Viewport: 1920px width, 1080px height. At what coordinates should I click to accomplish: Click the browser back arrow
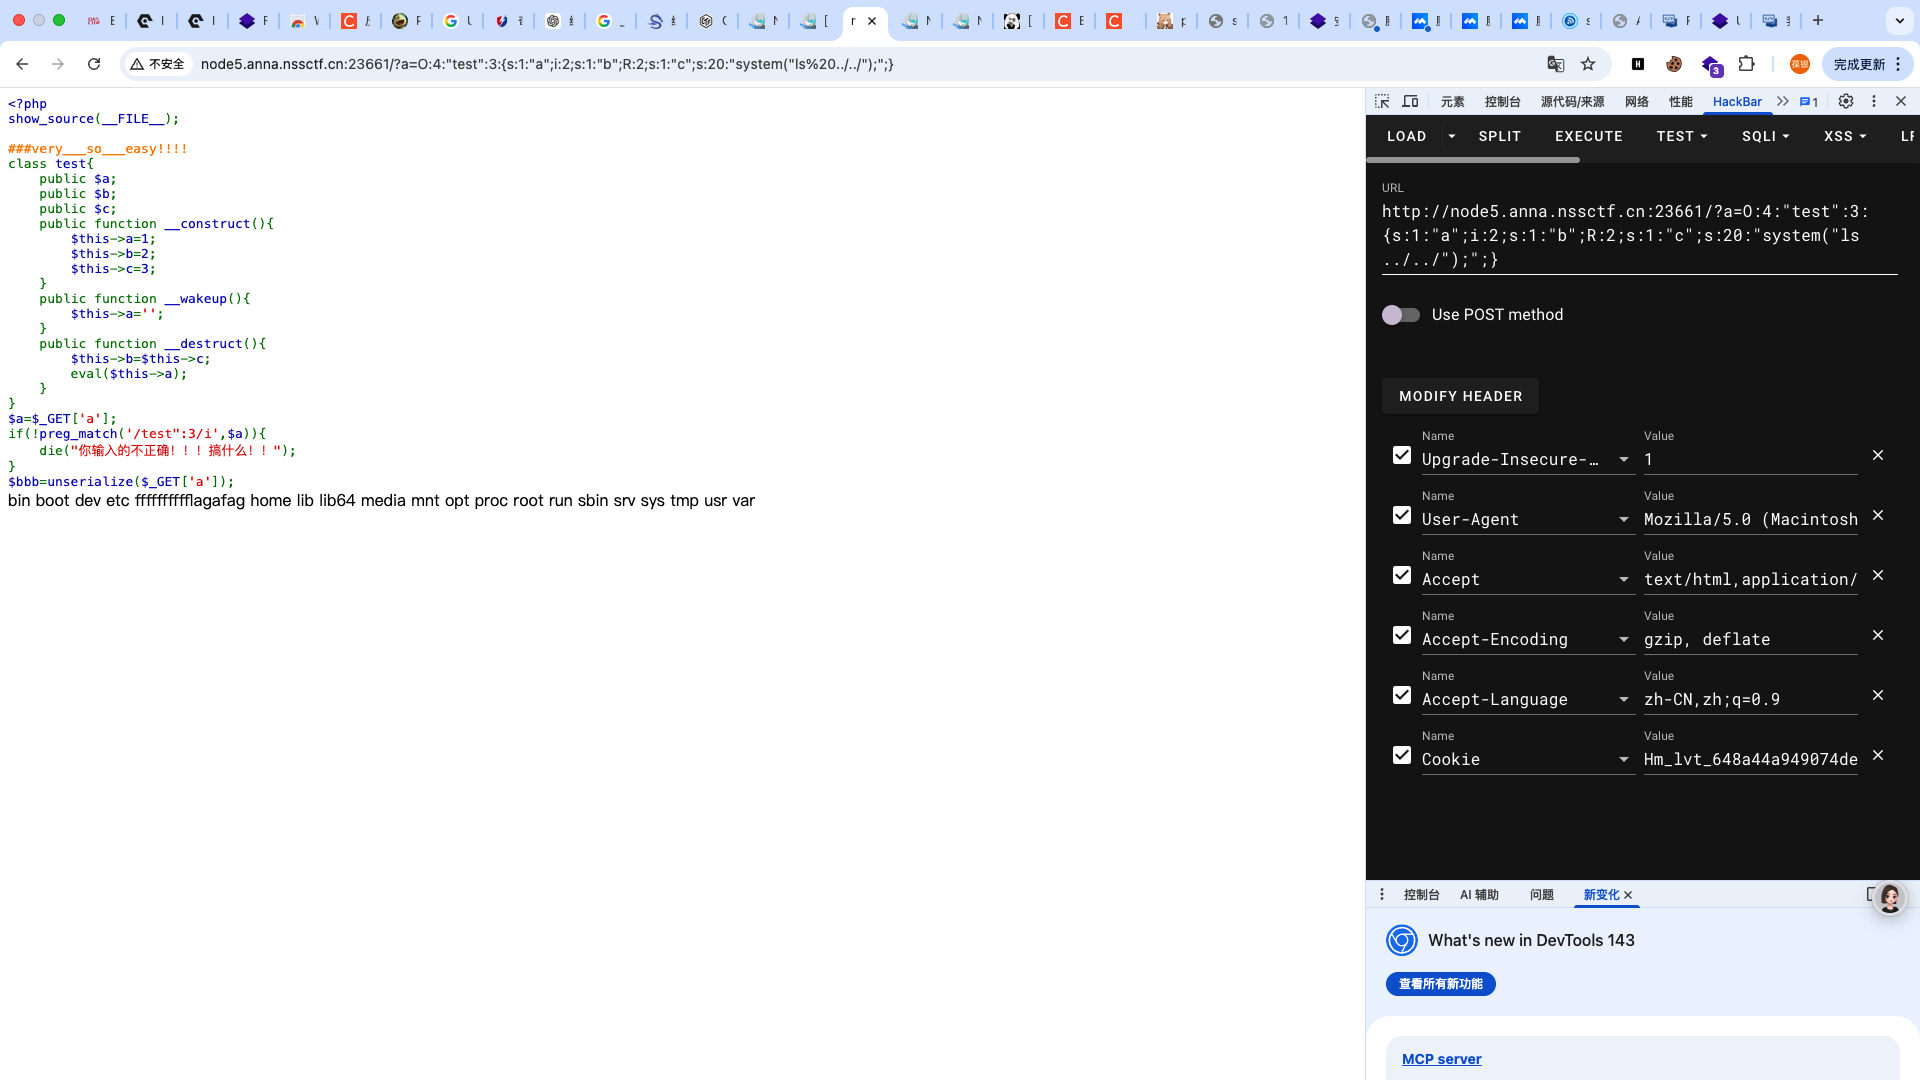tap(22, 64)
